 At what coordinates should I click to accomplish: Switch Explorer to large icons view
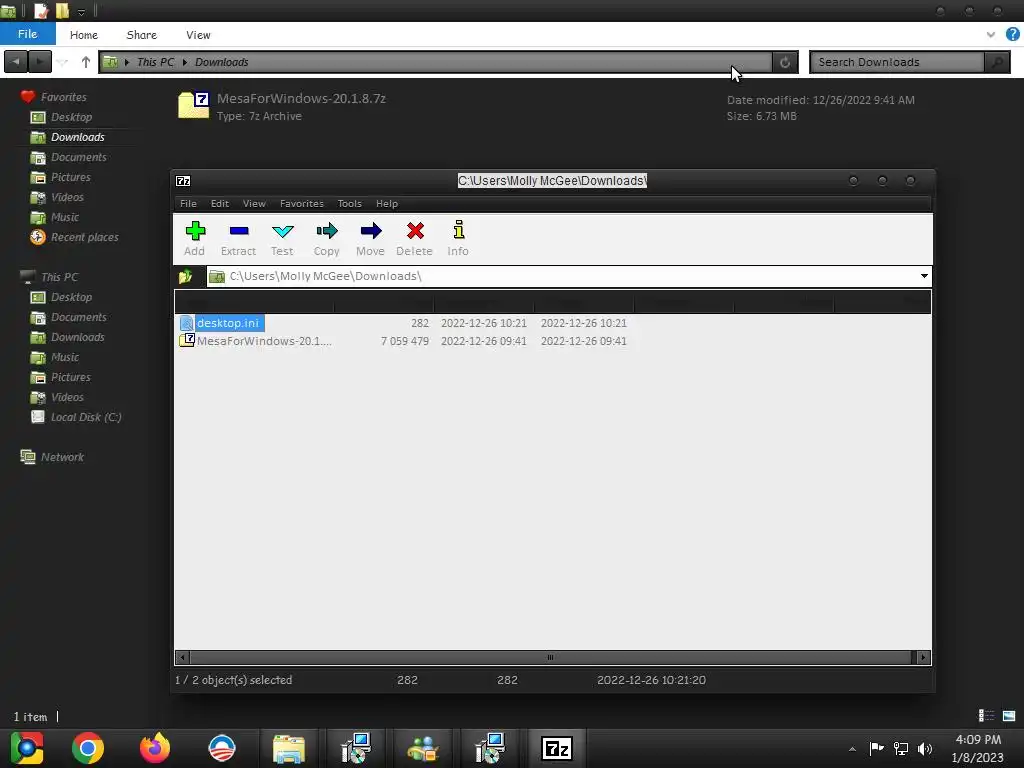pyautogui.click(x=1009, y=716)
